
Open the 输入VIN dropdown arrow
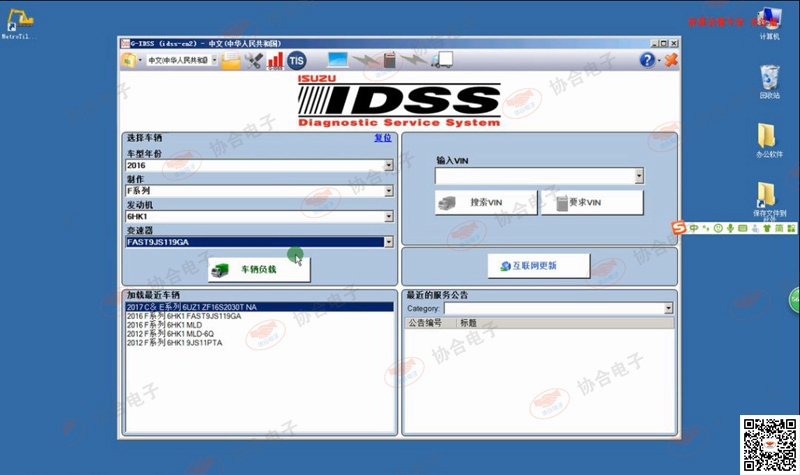639,176
